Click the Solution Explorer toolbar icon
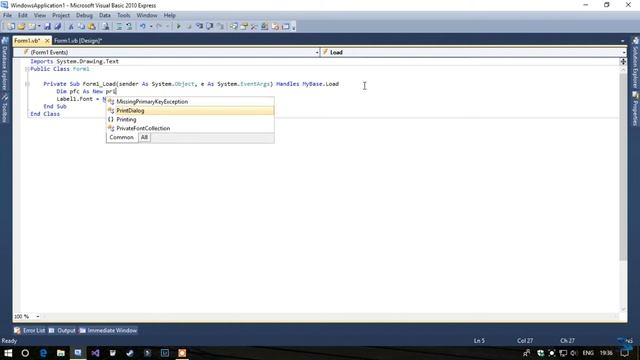Screen dimensions: 640x360 coord(233,27)
